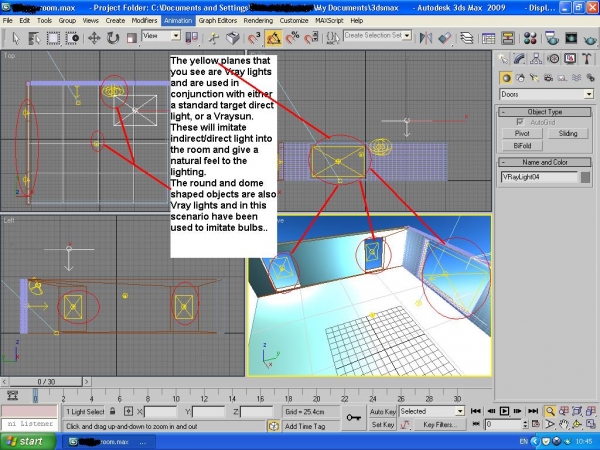Switch to the Modify panel tab
The height and width of the screenshot is (450, 600).
tap(519, 59)
